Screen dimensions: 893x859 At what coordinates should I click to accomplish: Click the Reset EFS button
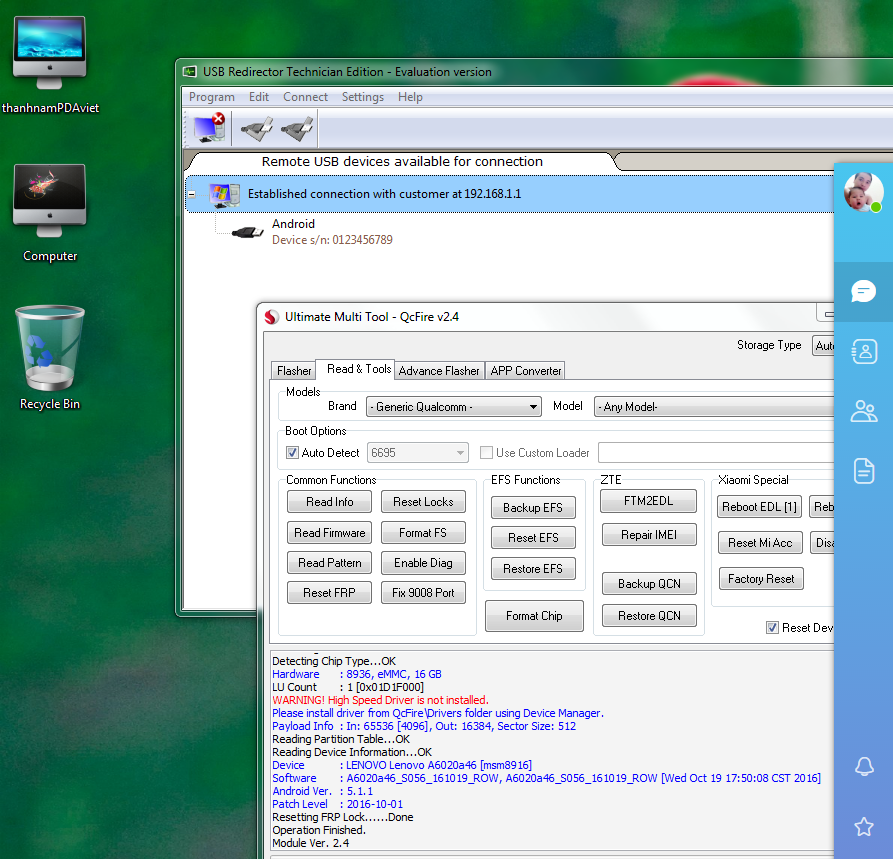pyautogui.click(x=533, y=538)
